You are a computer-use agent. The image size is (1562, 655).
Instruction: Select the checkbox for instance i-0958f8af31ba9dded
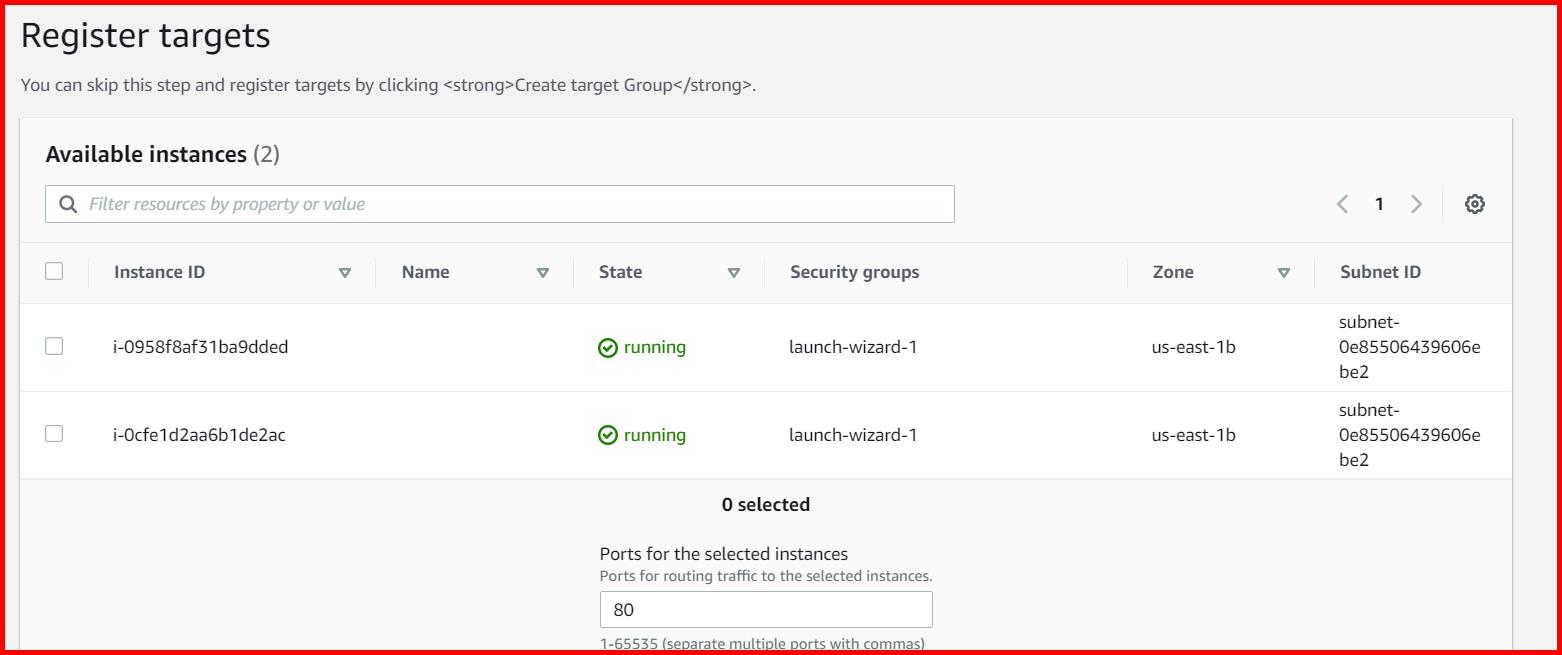(x=55, y=347)
